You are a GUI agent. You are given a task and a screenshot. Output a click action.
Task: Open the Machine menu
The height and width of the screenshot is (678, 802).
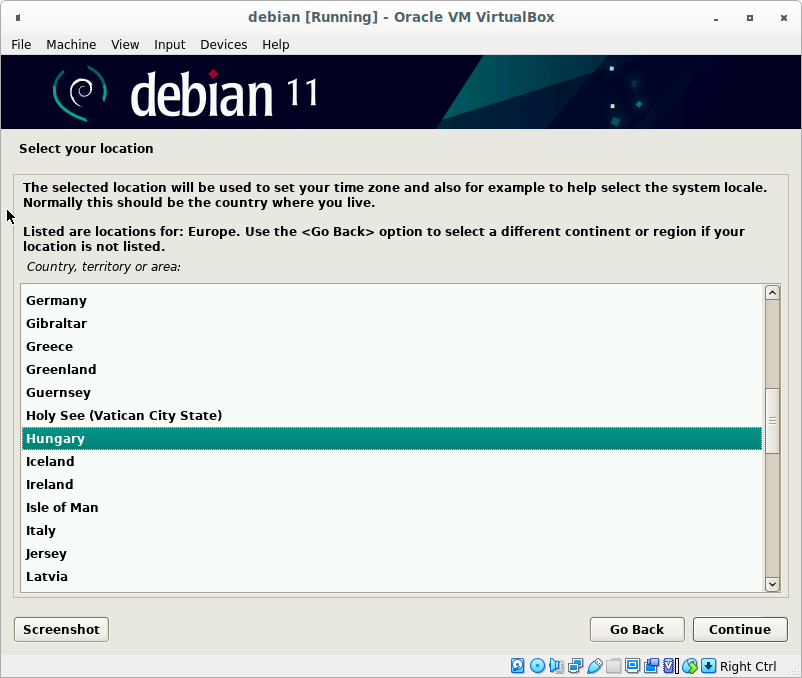[71, 44]
